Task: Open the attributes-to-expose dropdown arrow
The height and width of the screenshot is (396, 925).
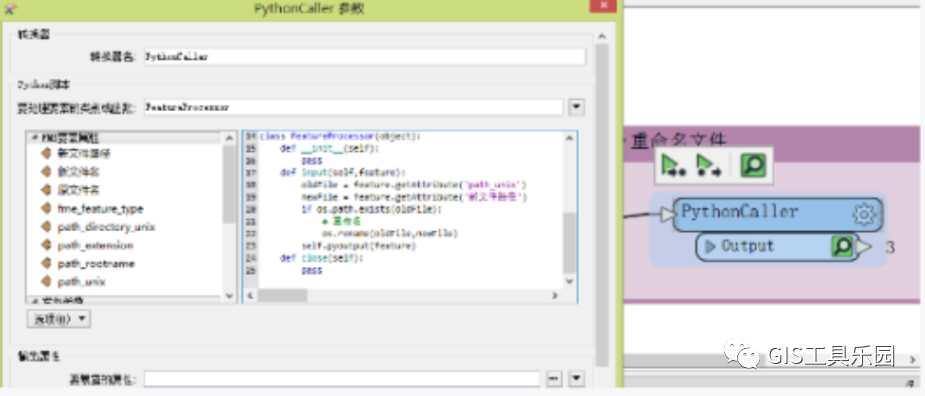Action: click(576, 379)
